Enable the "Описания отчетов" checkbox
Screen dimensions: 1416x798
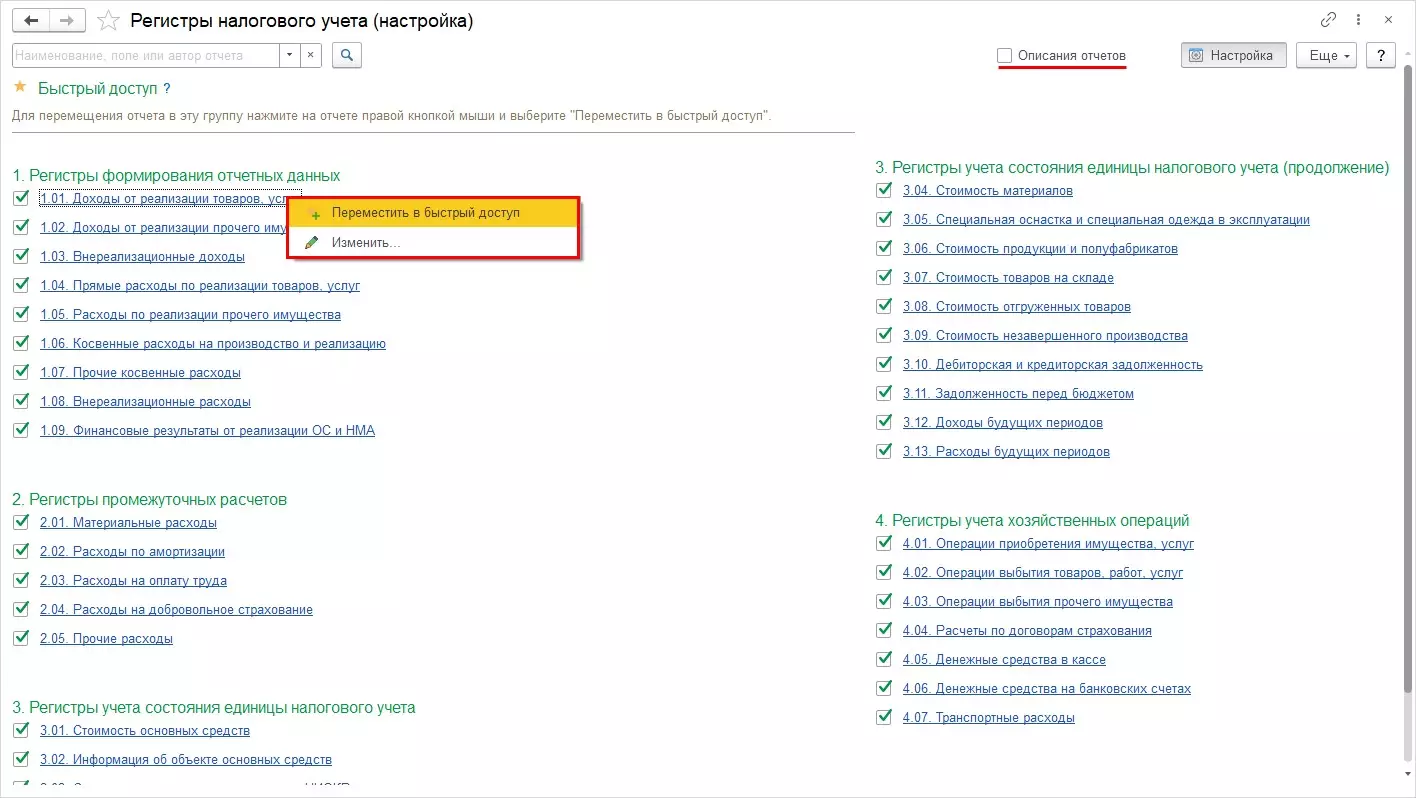pyautogui.click(x=1005, y=56)
